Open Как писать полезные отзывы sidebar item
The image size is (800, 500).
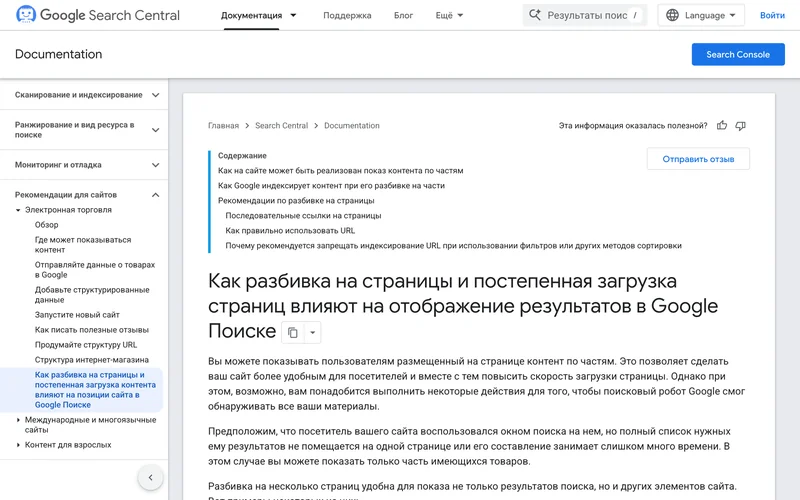click(91, 330)
